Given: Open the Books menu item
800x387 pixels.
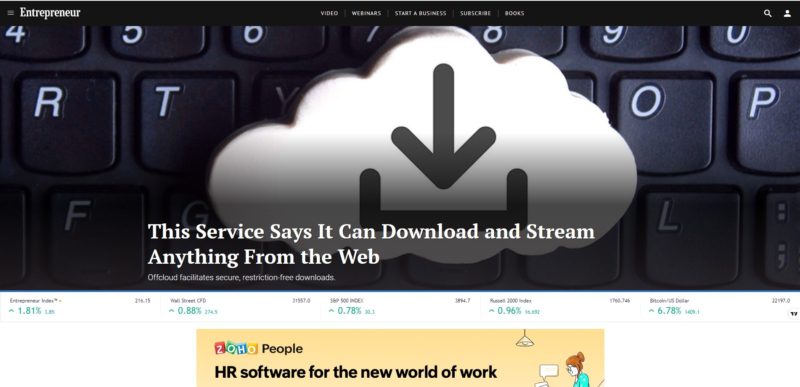Looking at the screenshot, I should point(514,13).
